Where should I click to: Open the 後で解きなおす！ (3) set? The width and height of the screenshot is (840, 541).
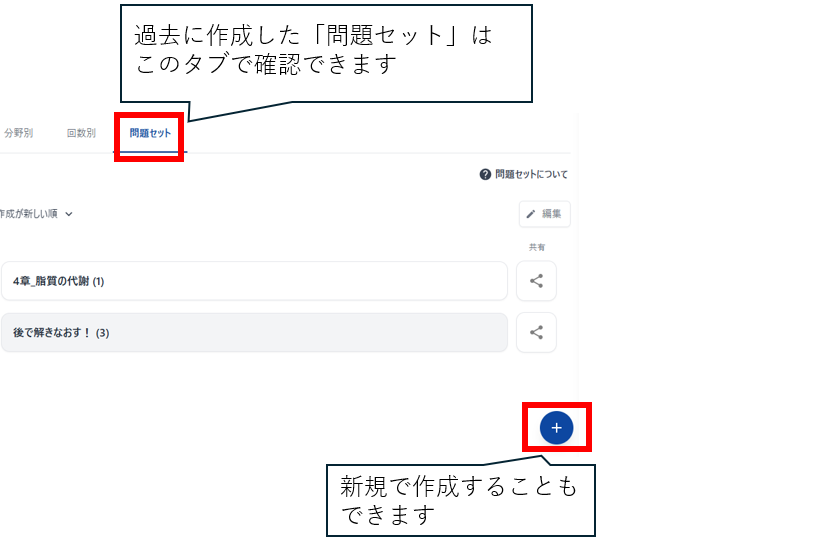254,332
